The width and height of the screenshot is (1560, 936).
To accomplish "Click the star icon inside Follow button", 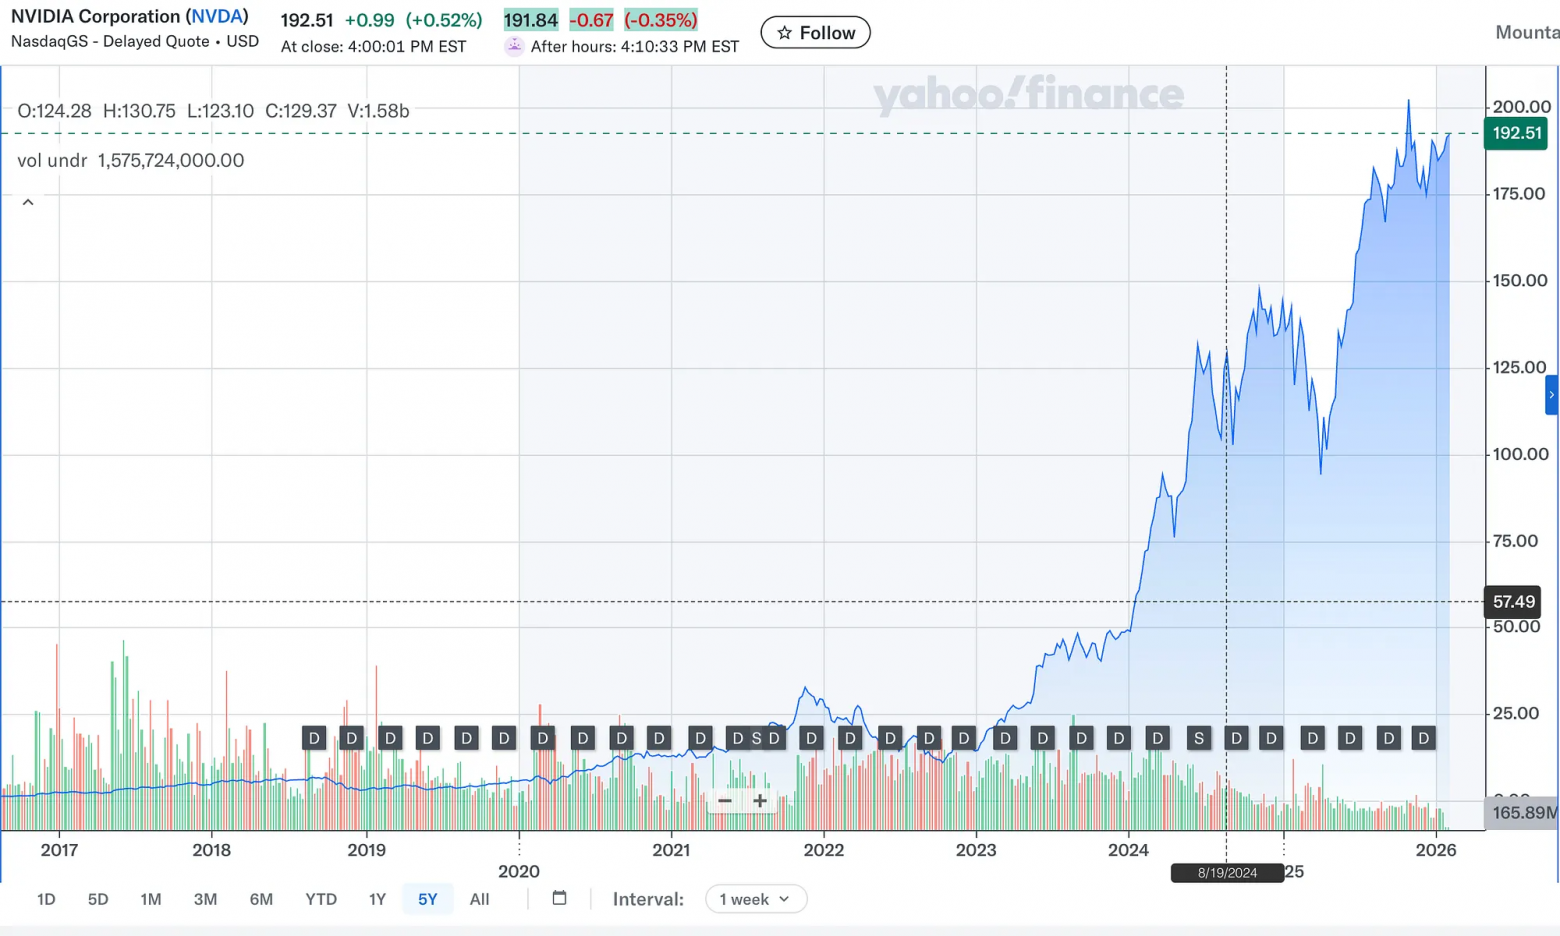I will 786,32.
